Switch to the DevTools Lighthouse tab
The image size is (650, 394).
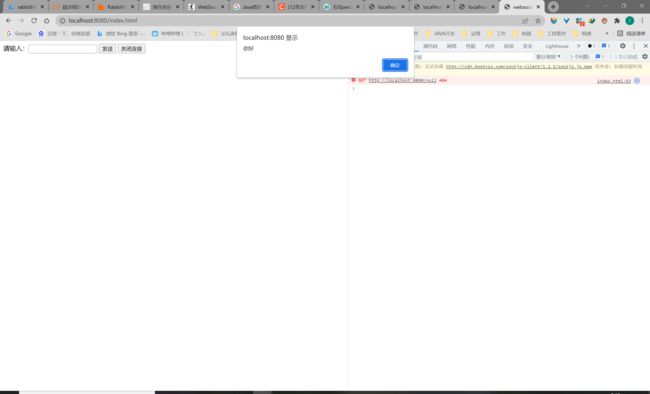pyautogui.click(x=557, y=46)
